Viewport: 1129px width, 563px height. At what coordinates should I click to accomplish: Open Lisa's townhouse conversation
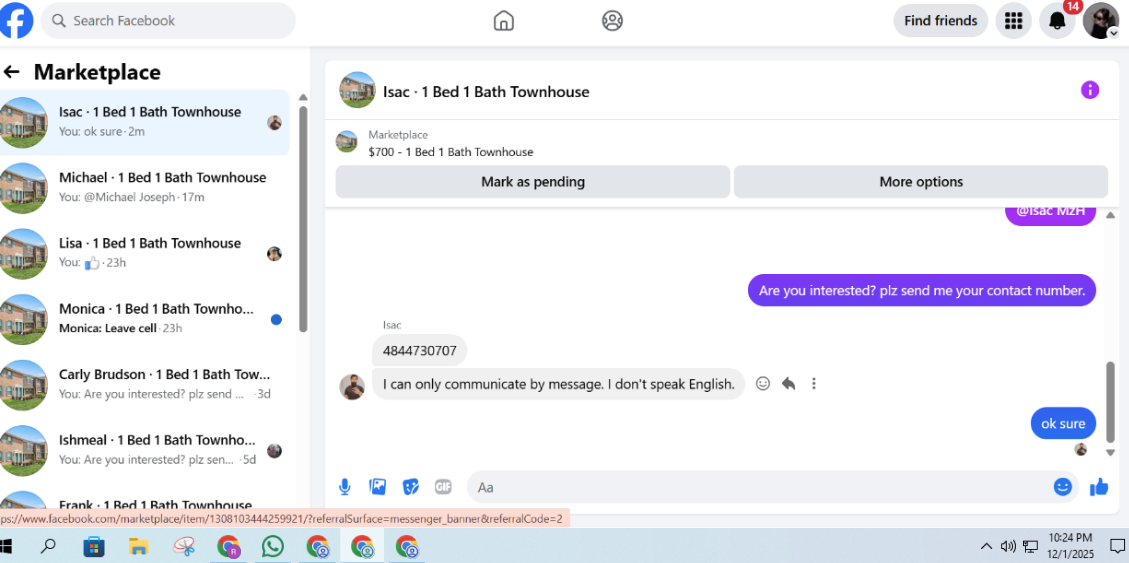coord(144,253)
